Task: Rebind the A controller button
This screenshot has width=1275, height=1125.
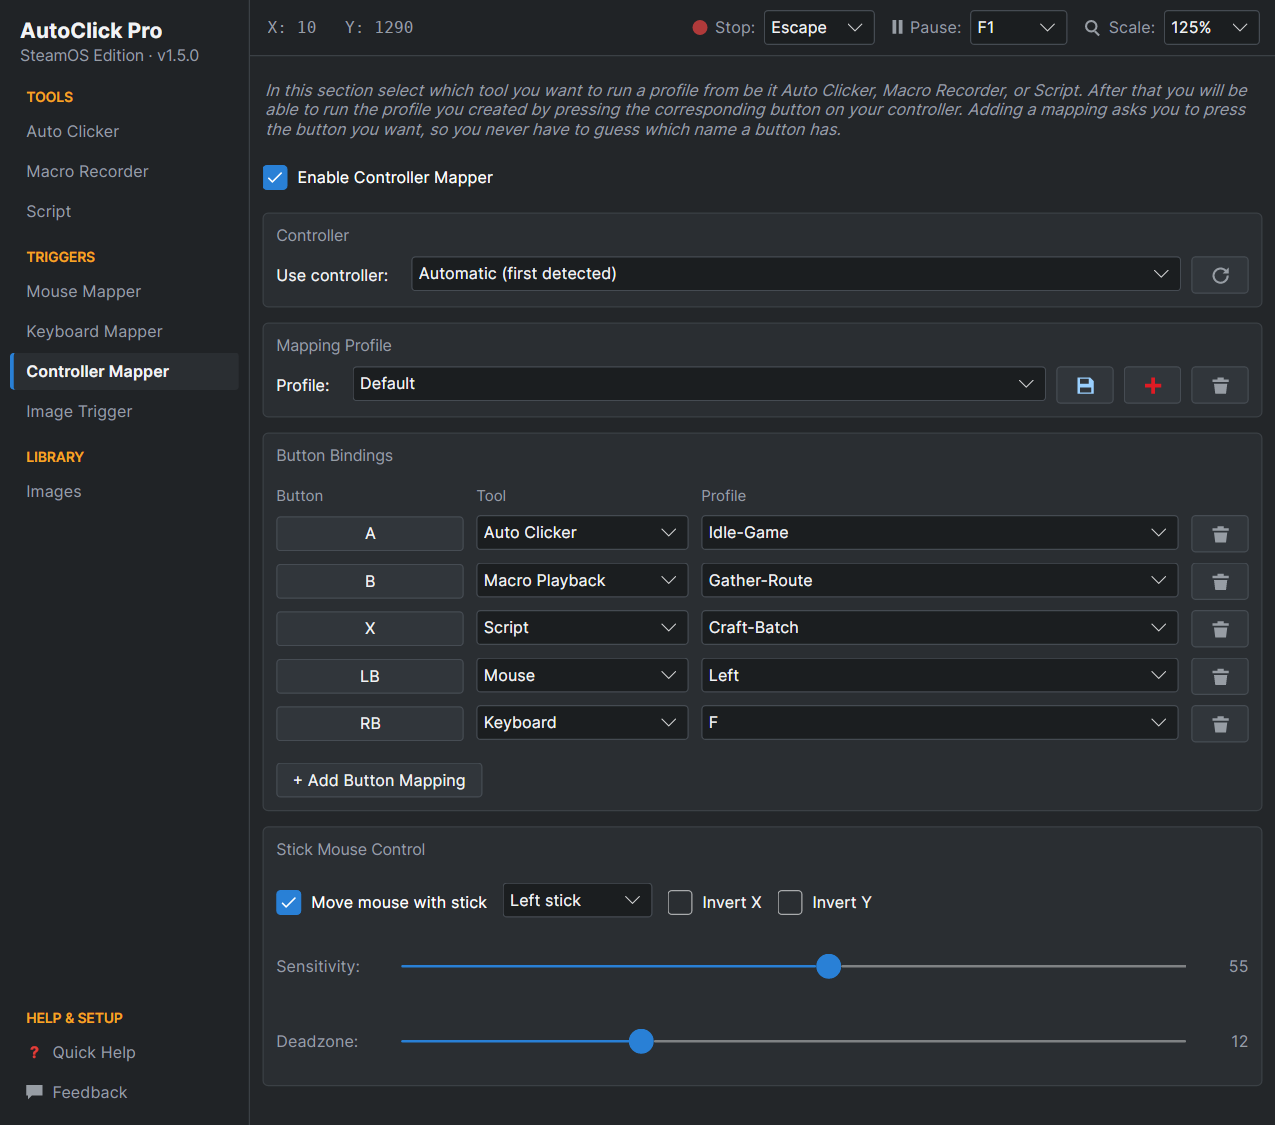Action: [370, 534]
